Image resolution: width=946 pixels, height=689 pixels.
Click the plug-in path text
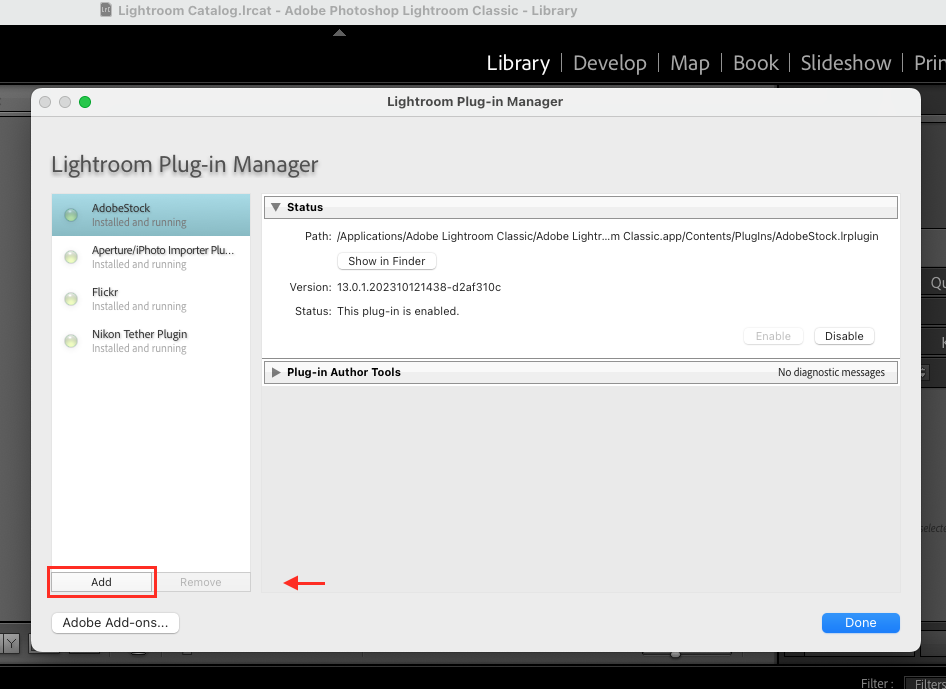[608, 236]
